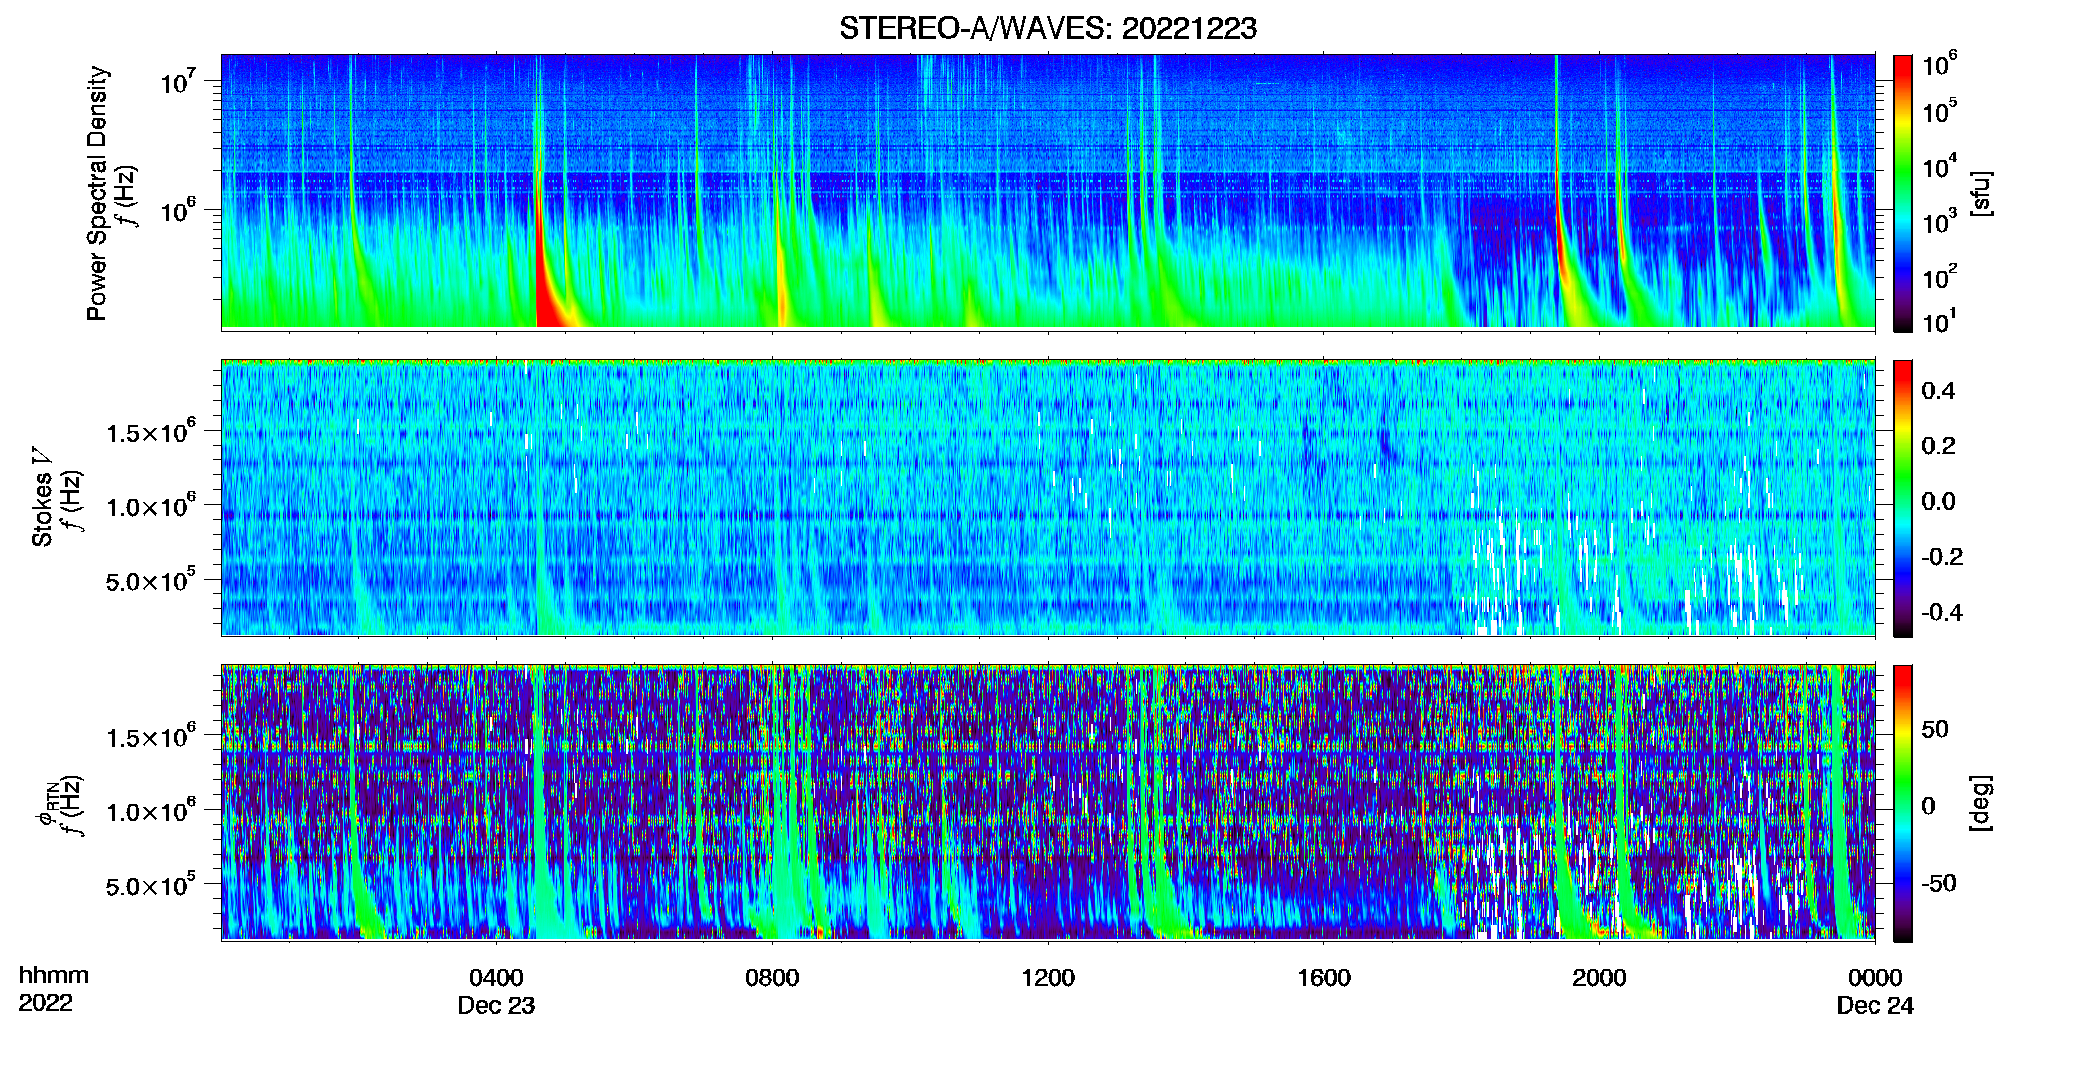Image resolution: width=2096 pixels, height=1080 pixels.
Task: Click the power spectral density colorbar
Action: (1903, 193)
